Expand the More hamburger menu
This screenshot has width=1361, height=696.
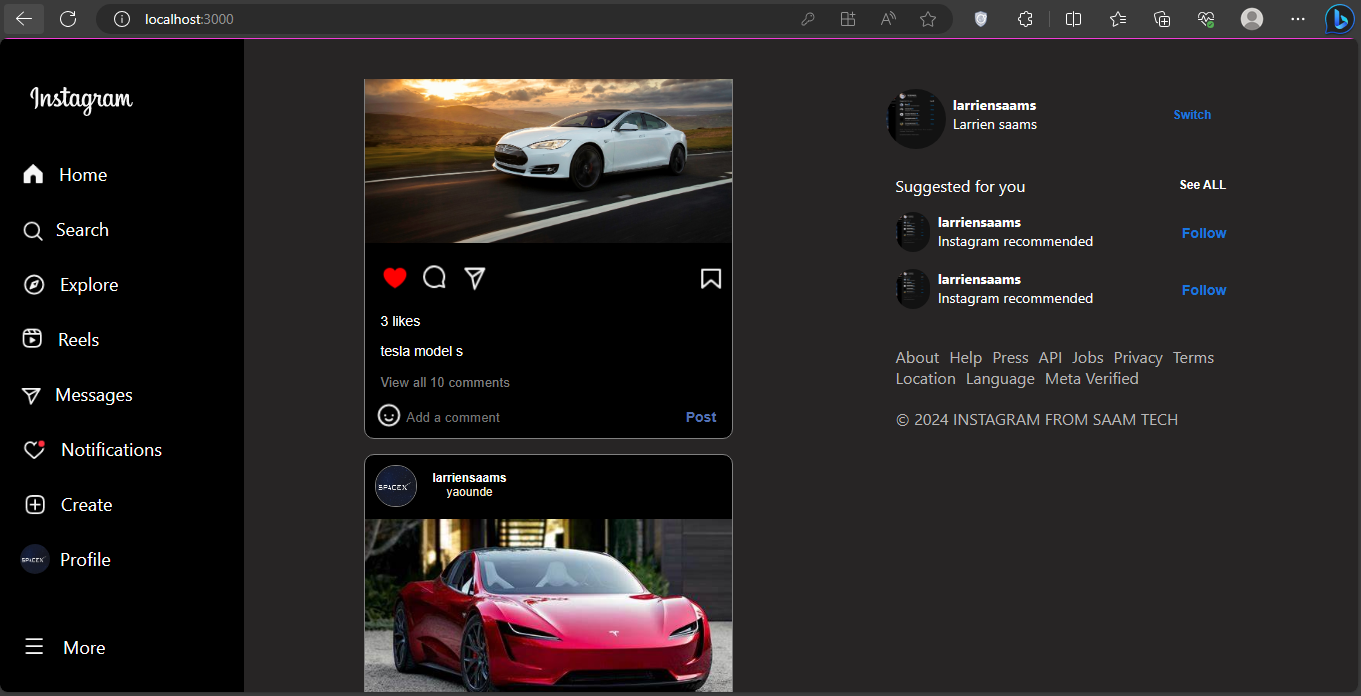pyautogui.click(x=65, y=648)
